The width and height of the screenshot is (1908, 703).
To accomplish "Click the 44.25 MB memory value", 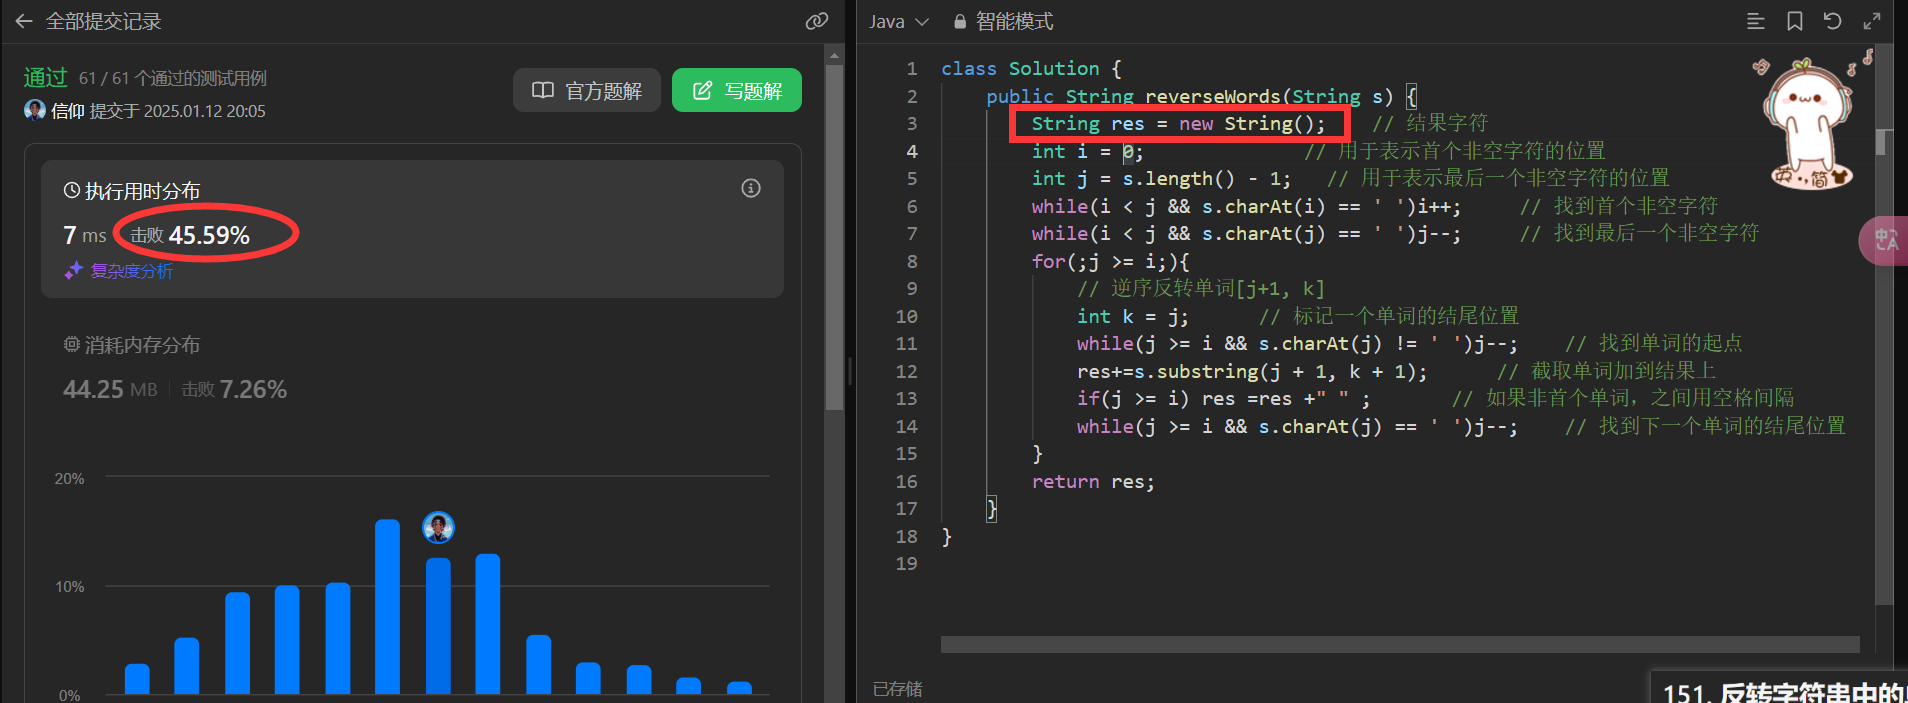I will (x=110, y=389).
